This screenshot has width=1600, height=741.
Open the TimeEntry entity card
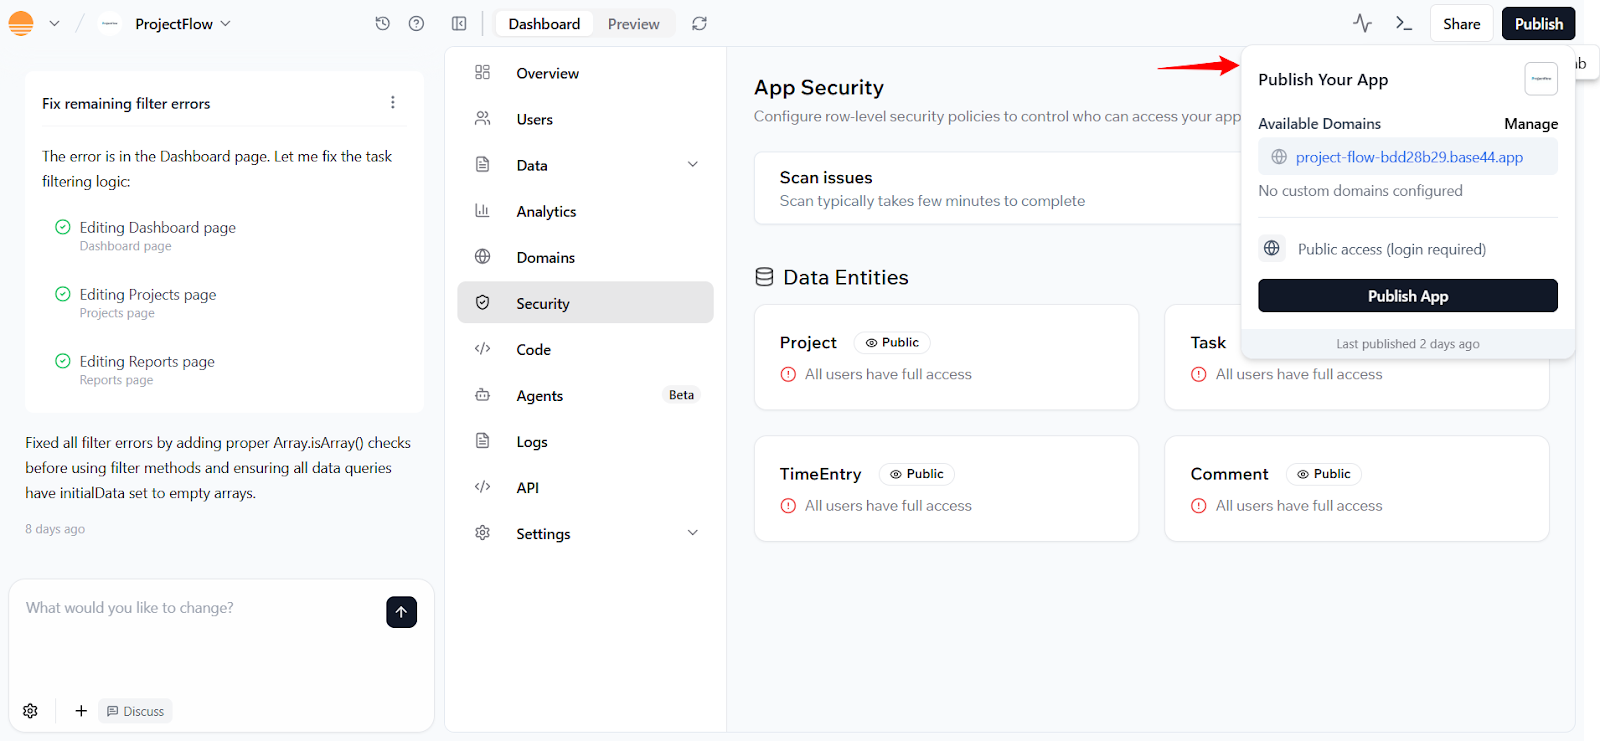(x=946, y=488)
